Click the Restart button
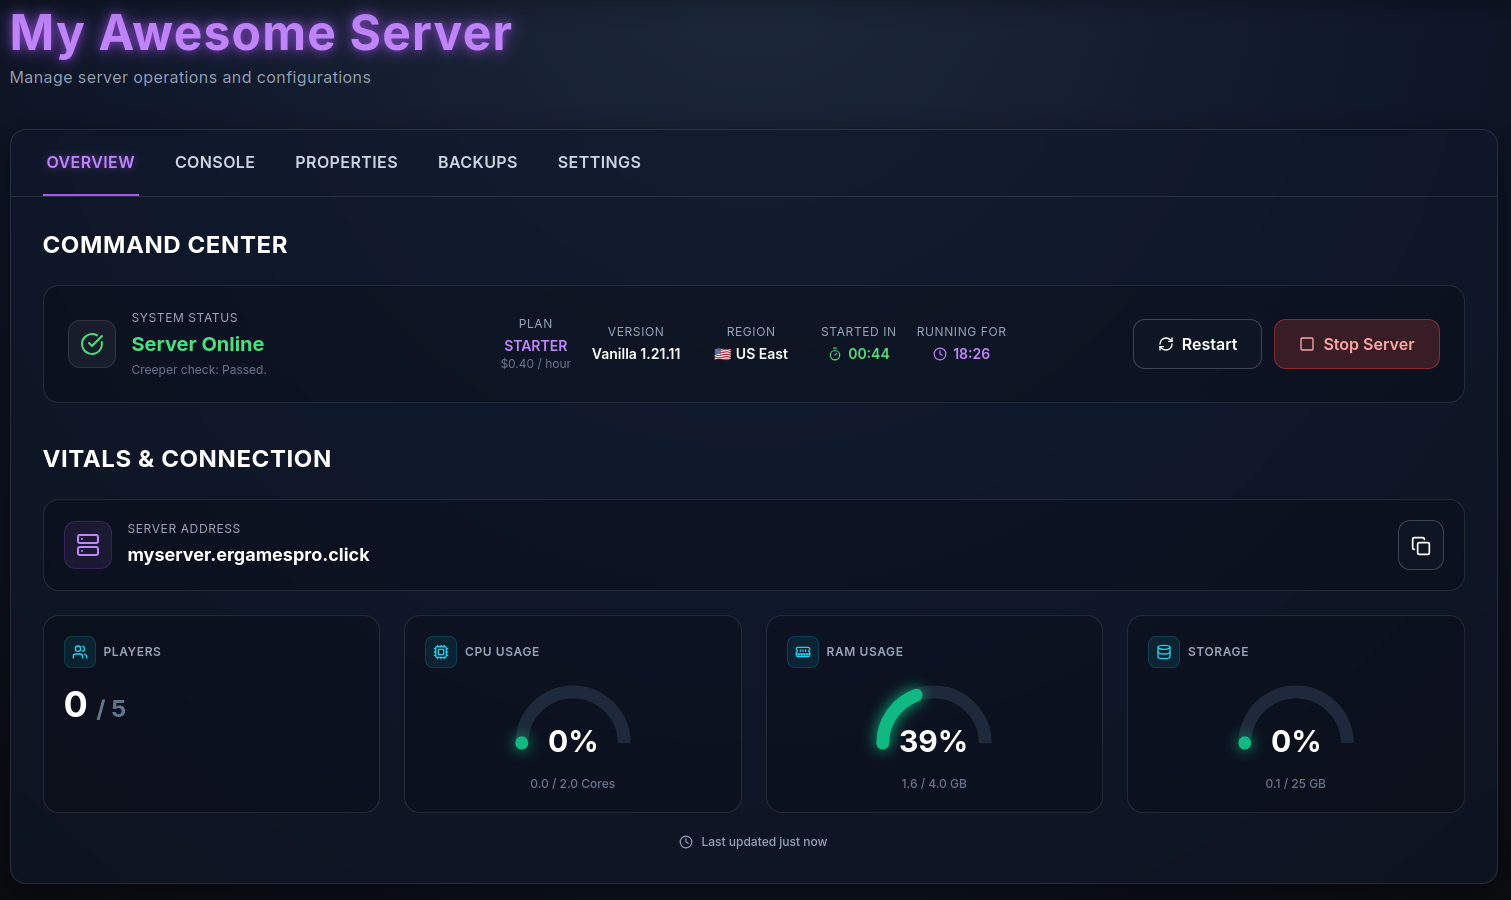1511x900 pixels. (x=1197, y=344)
